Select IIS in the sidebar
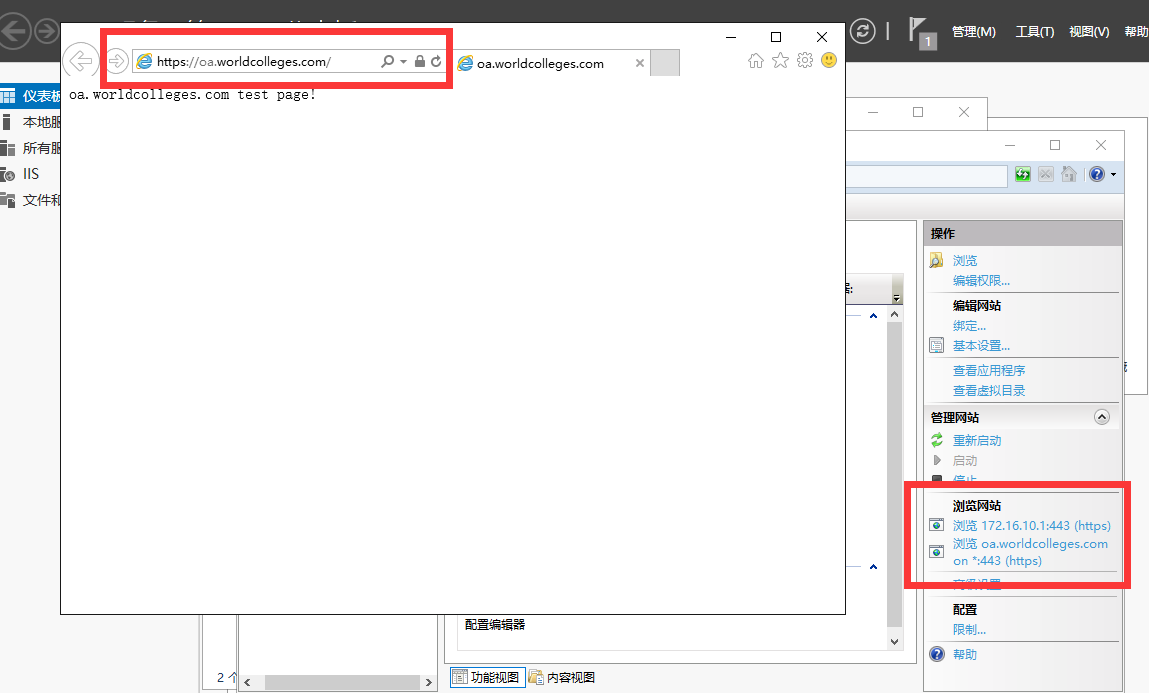The height and width of the screenshot is (693, 1149). pyautogui.click(x=30, y=174)
